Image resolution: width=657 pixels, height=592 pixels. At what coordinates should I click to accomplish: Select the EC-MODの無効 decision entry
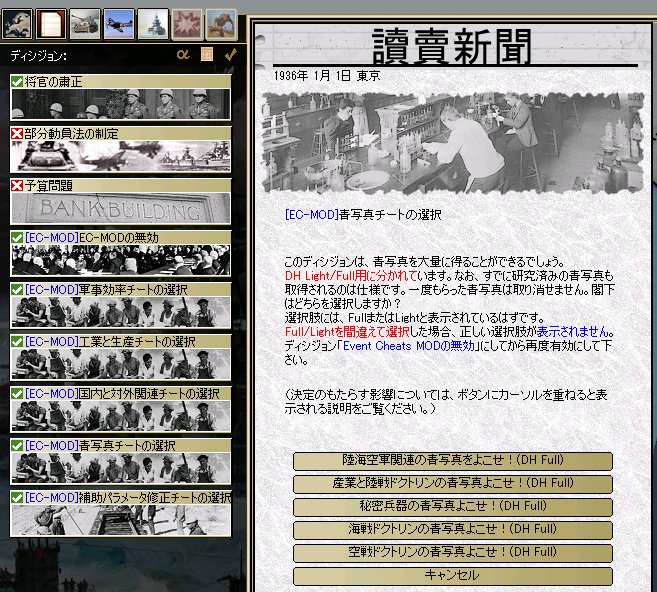(x=120, y=237)
